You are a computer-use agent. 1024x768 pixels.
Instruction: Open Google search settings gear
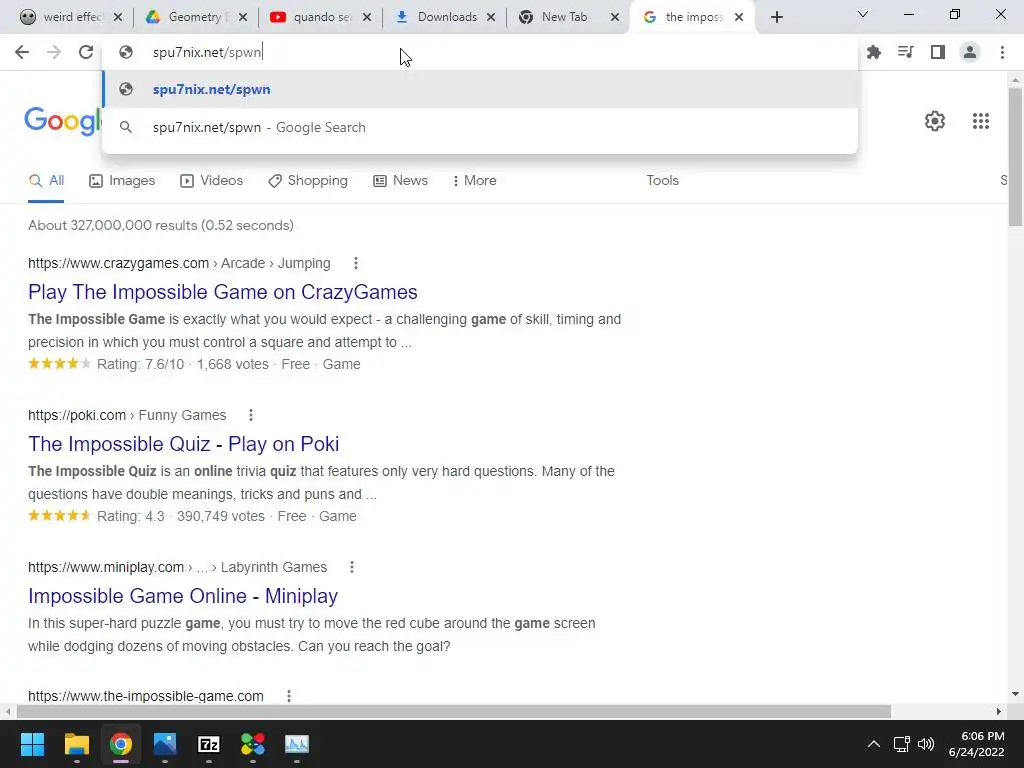click(x=935, y=121)
